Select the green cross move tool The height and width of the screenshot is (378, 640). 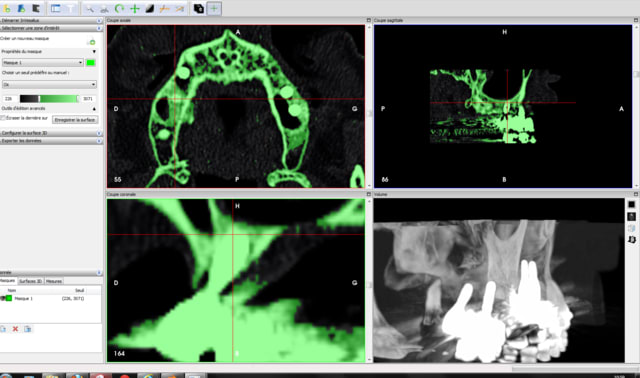[x=135, y=9]
